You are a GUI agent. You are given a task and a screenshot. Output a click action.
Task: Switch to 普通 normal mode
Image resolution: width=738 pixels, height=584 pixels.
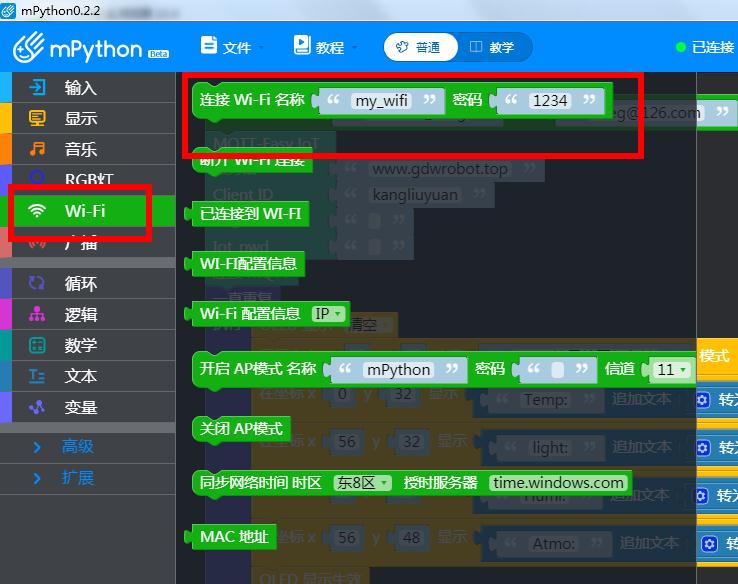click(x=420, y=47)
